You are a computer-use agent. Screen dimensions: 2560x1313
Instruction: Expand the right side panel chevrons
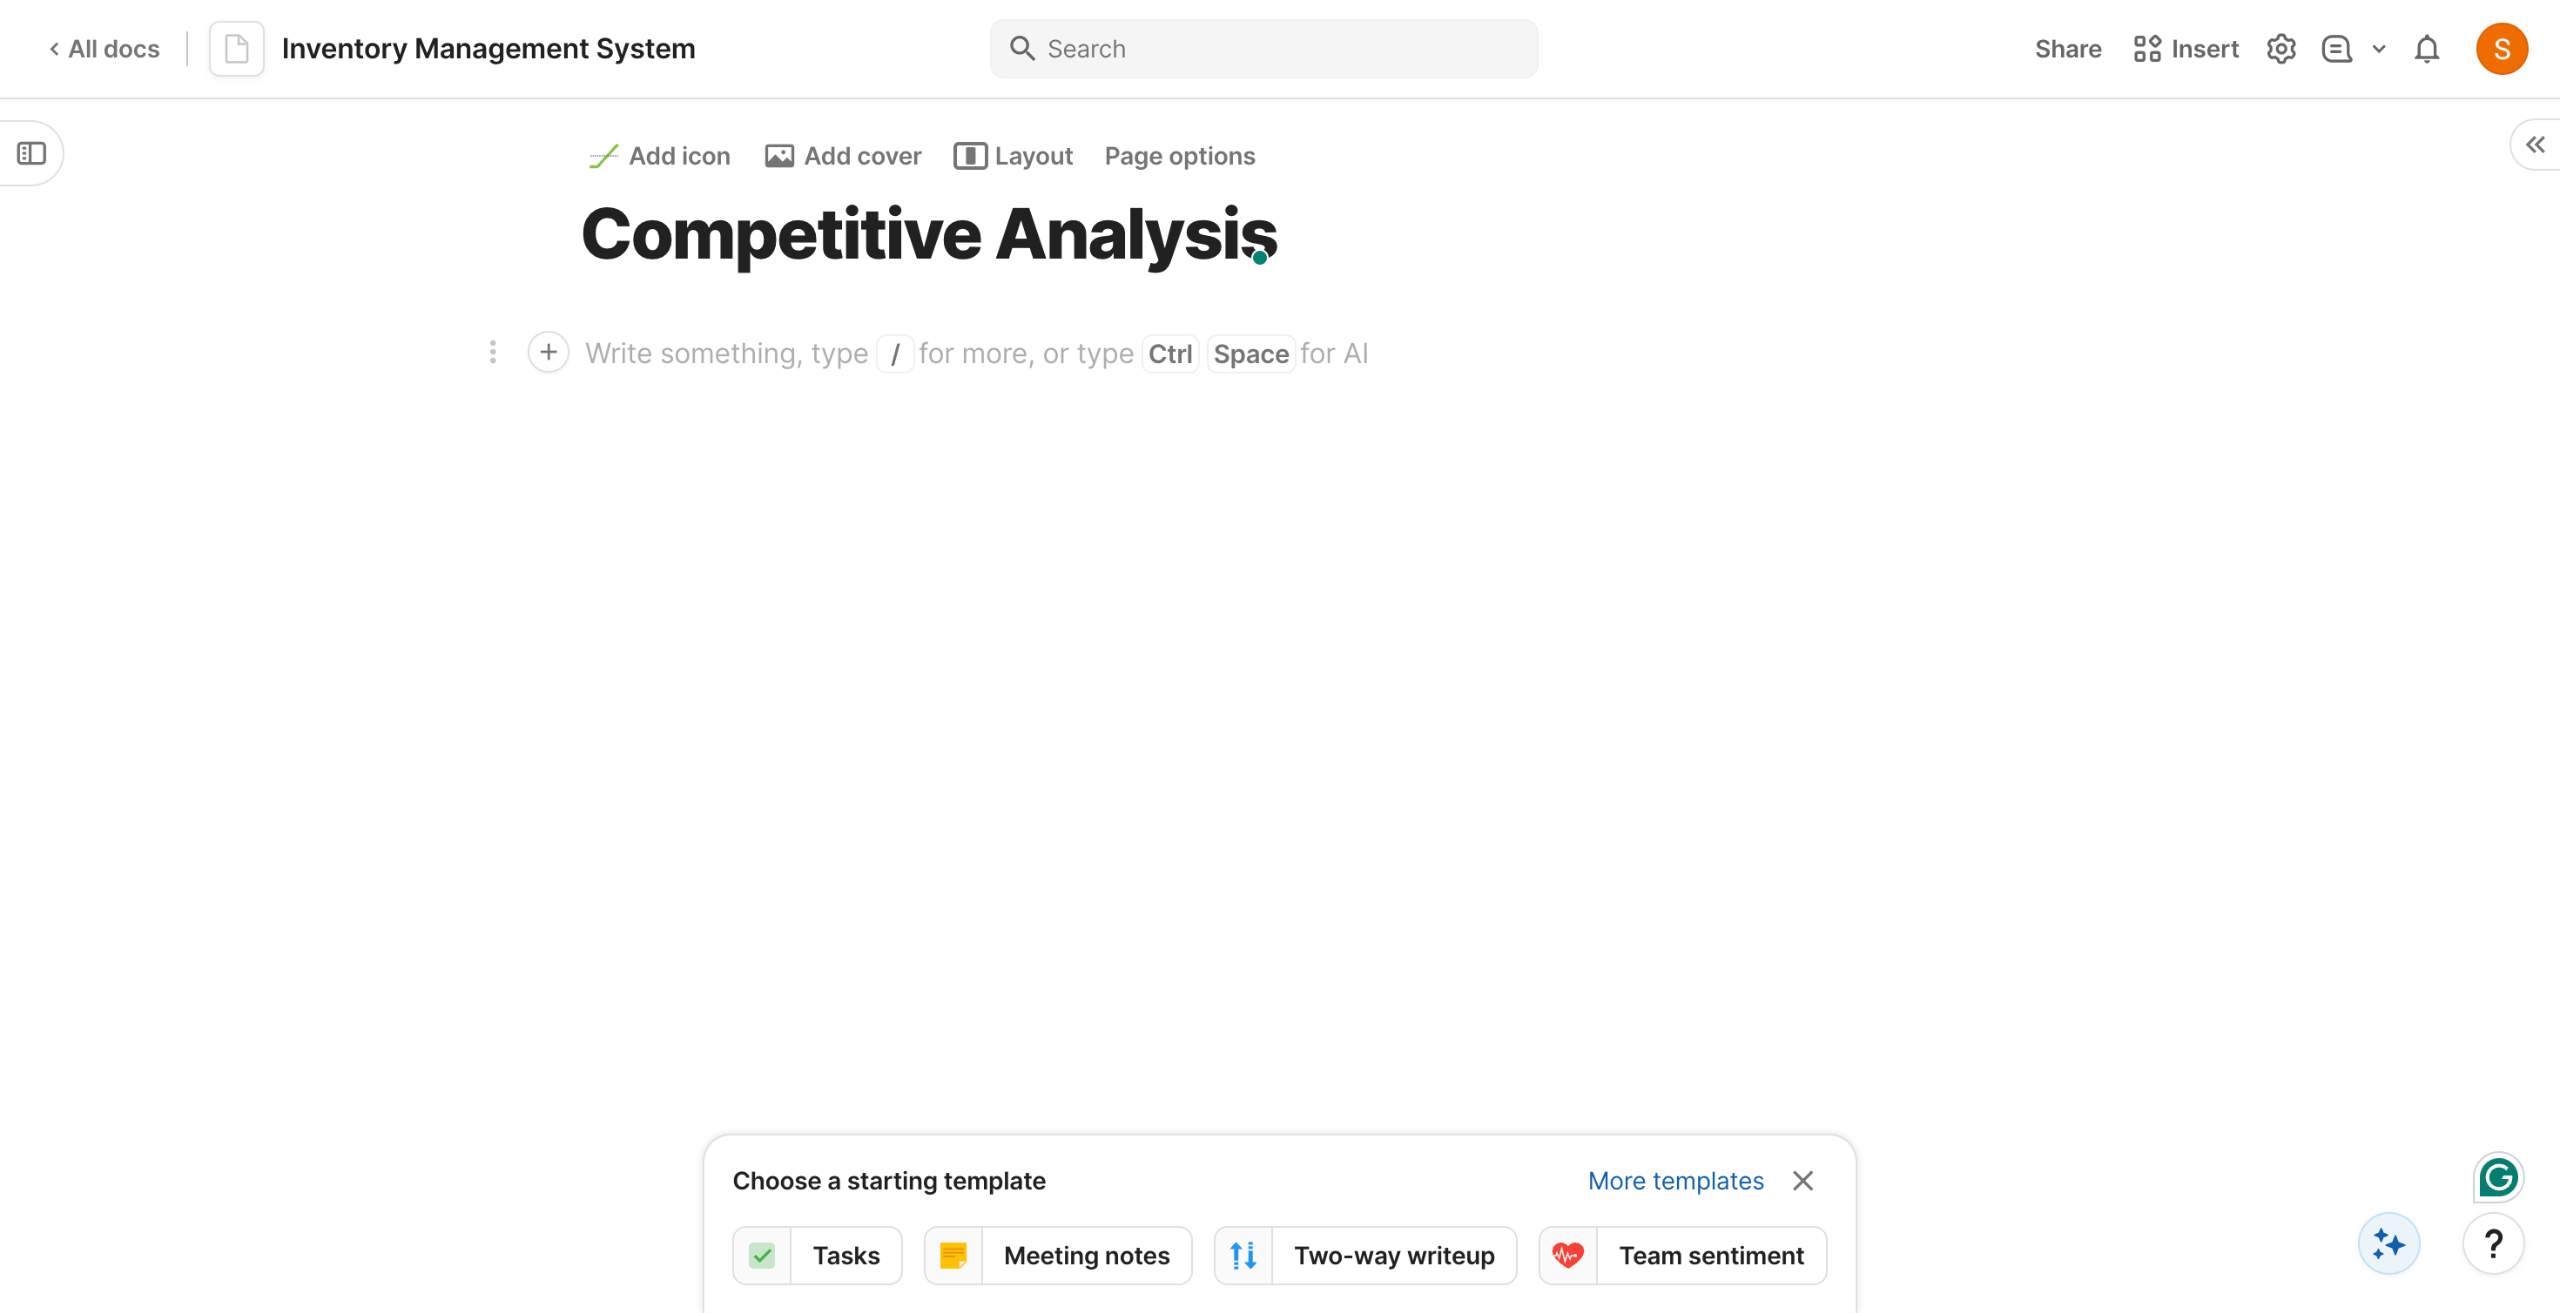click(2535, 145)
